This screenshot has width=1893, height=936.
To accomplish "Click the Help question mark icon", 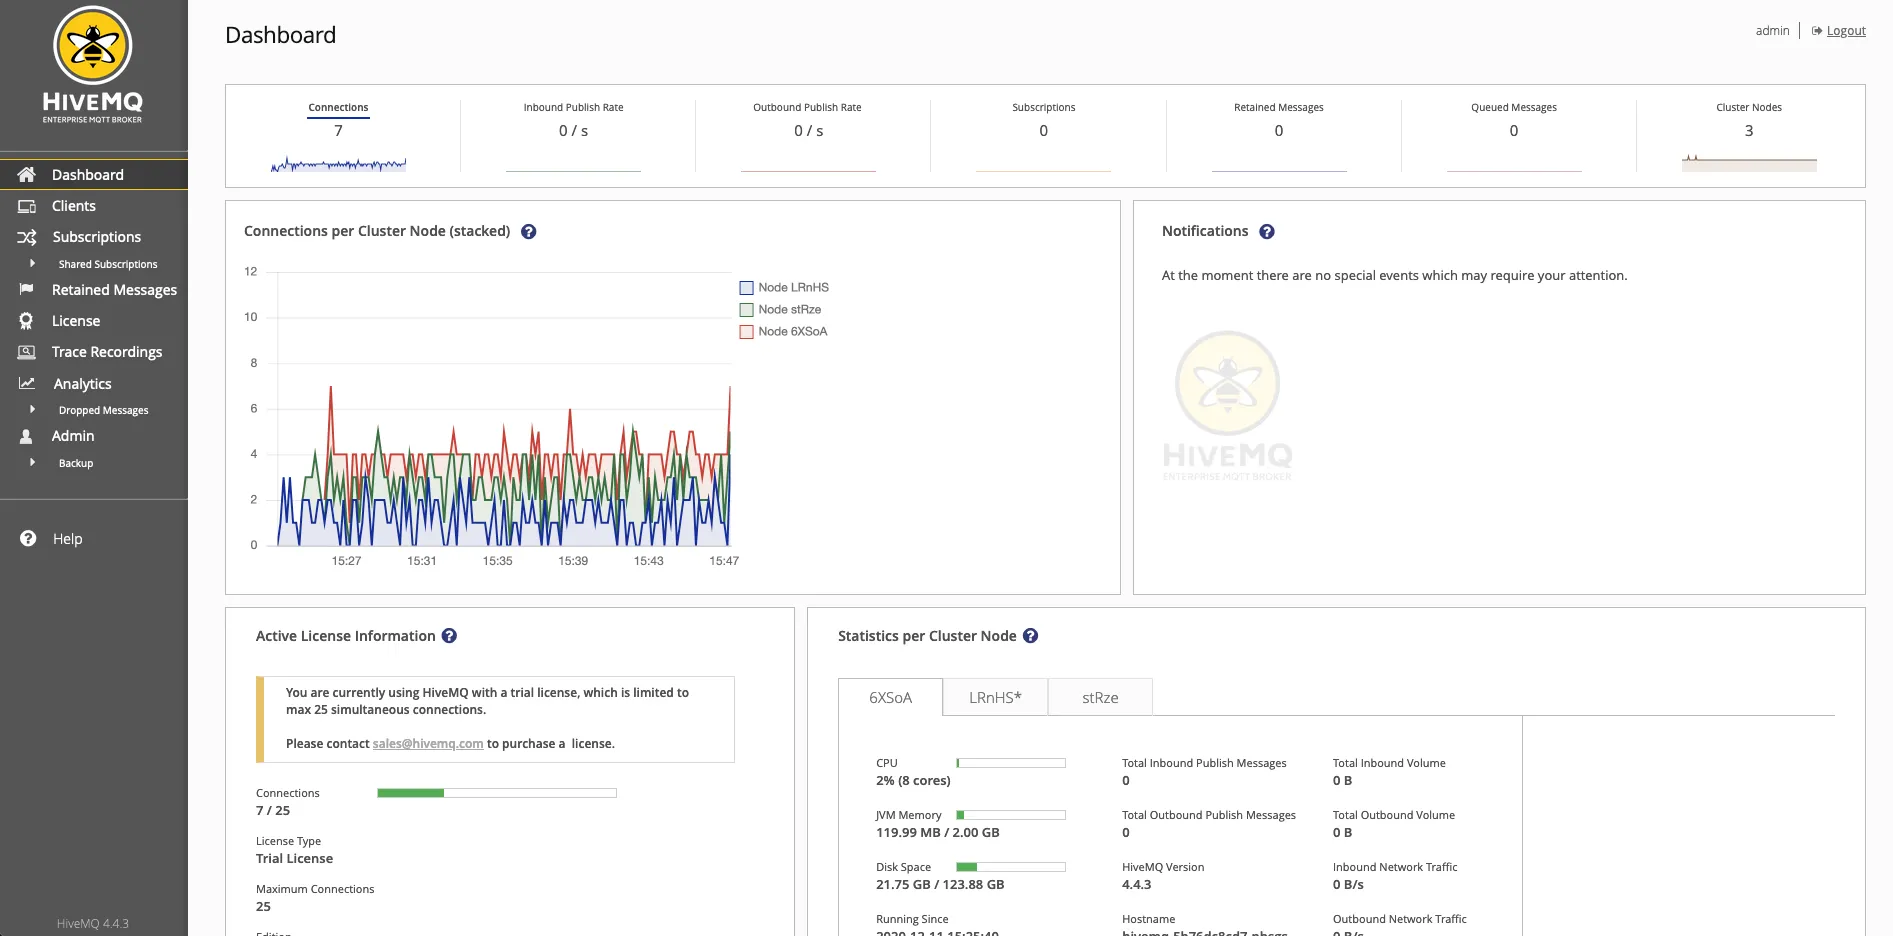I will pos(28,538).
